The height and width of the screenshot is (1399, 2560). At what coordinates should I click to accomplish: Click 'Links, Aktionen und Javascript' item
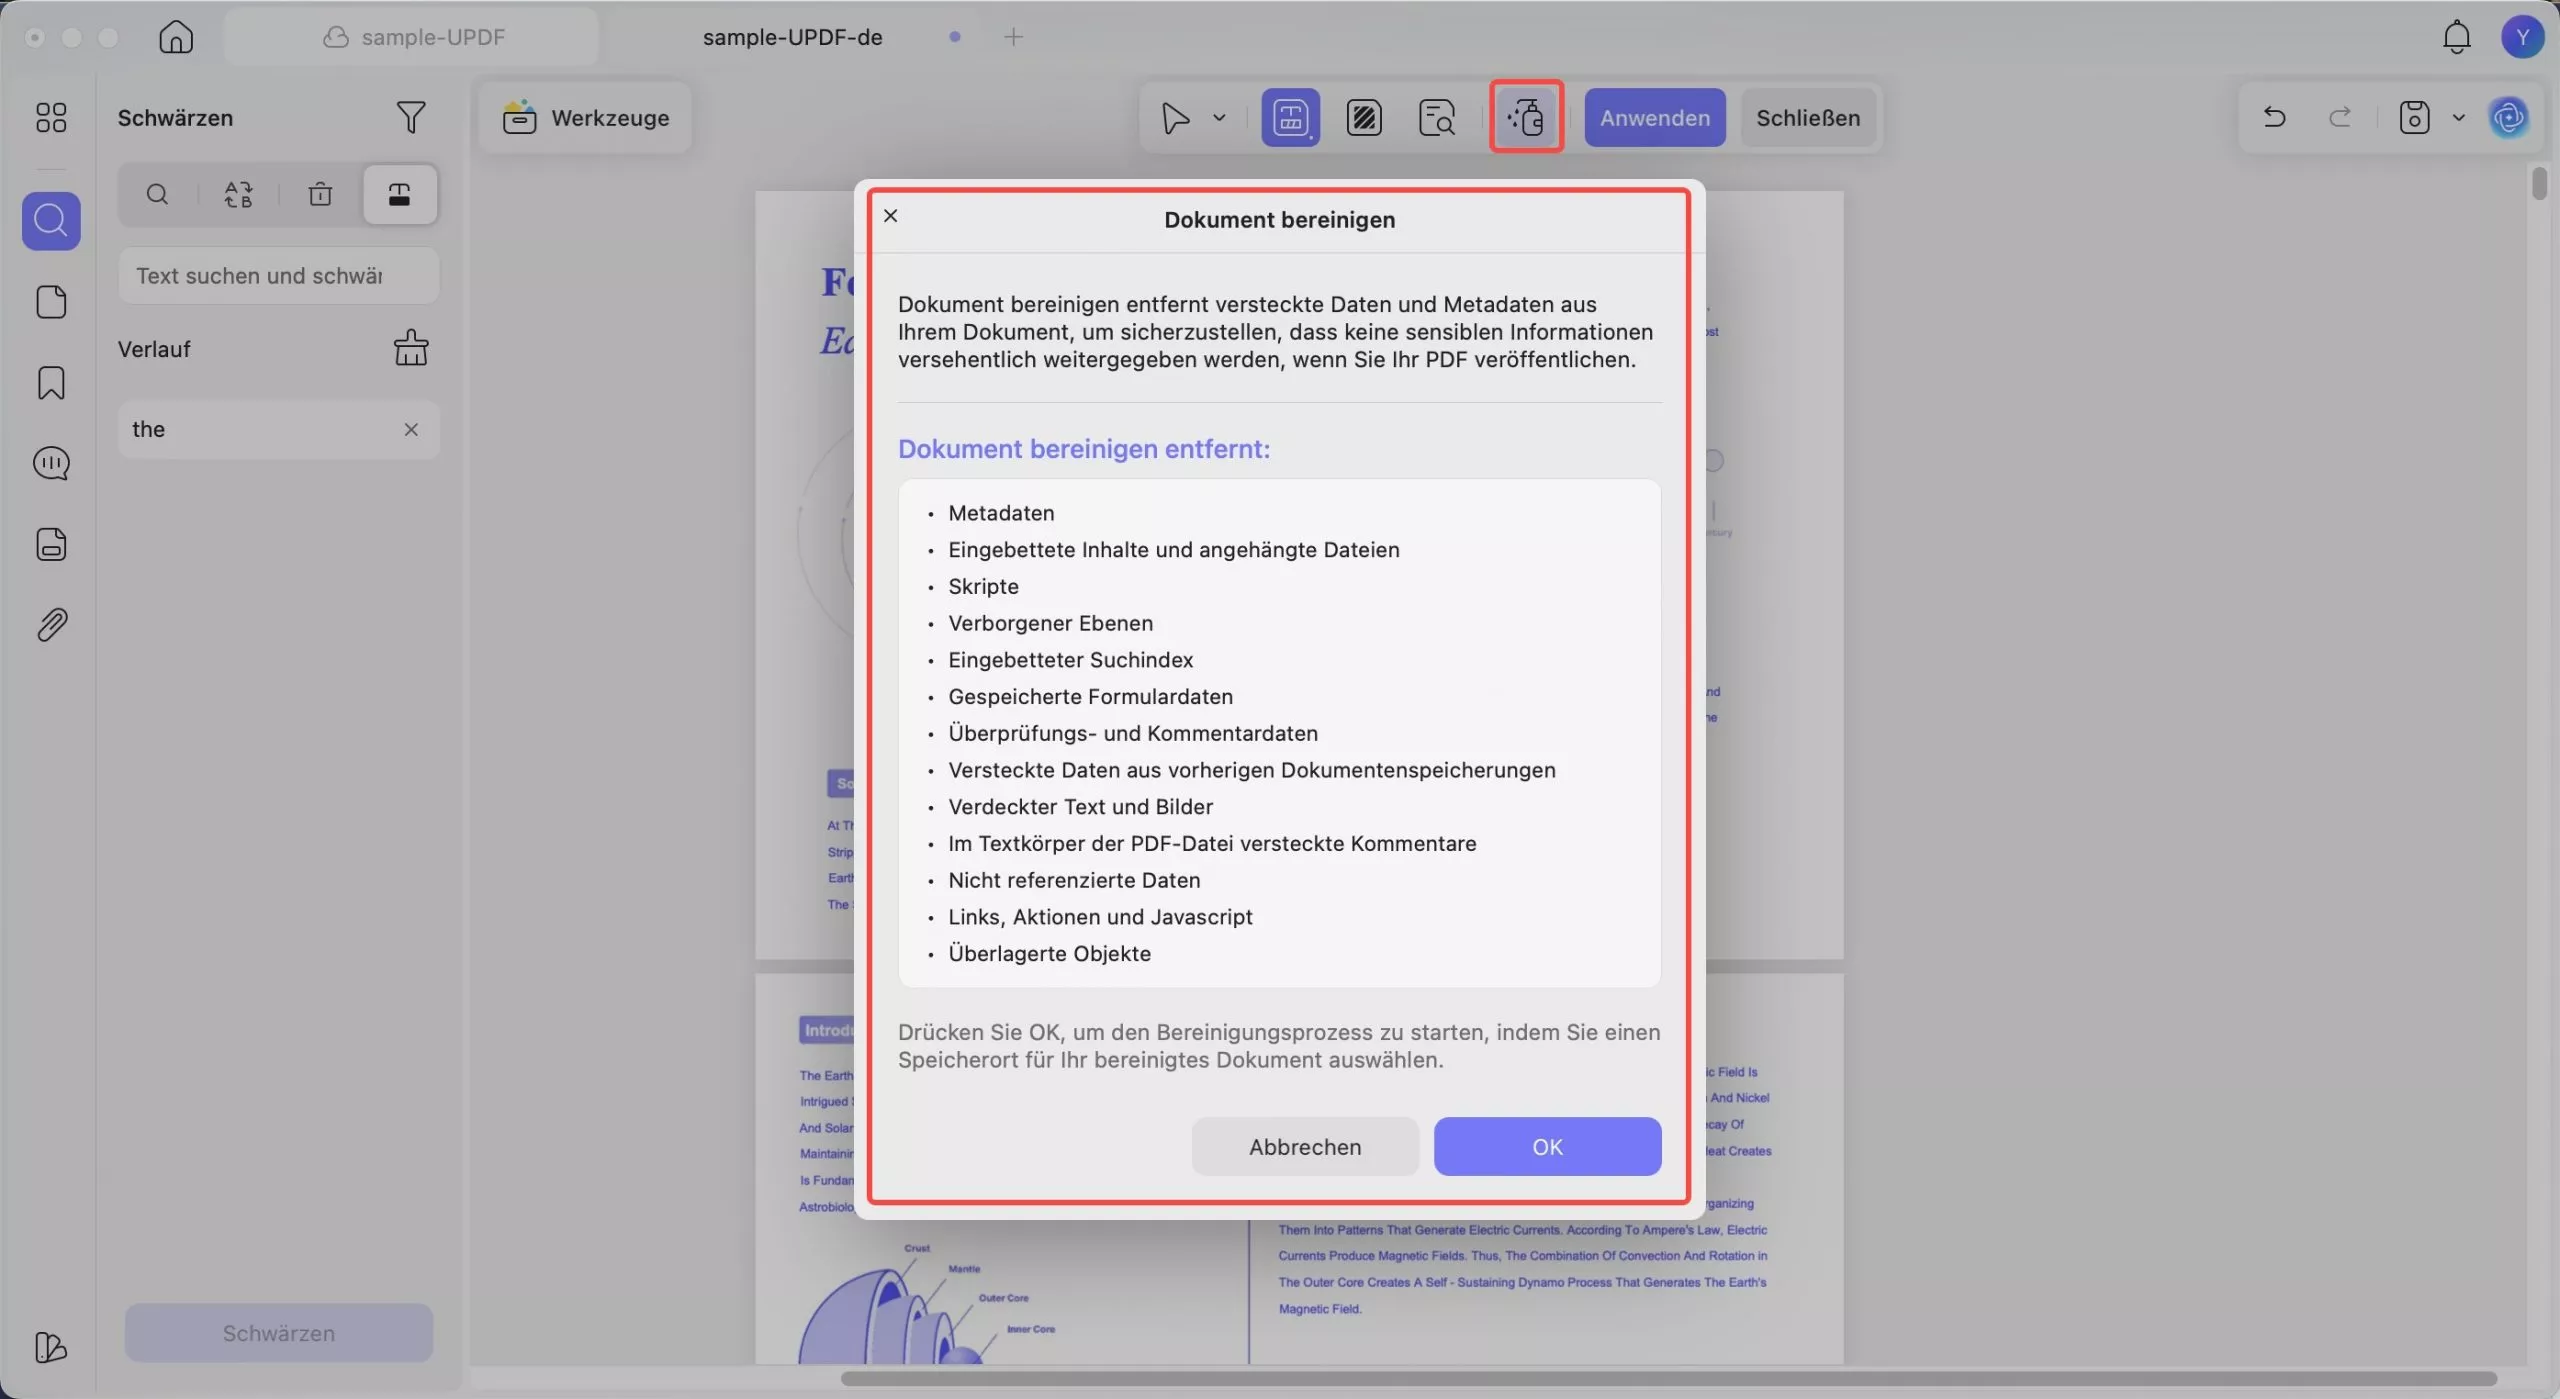pyautogui.click(x=1100, y=917)
